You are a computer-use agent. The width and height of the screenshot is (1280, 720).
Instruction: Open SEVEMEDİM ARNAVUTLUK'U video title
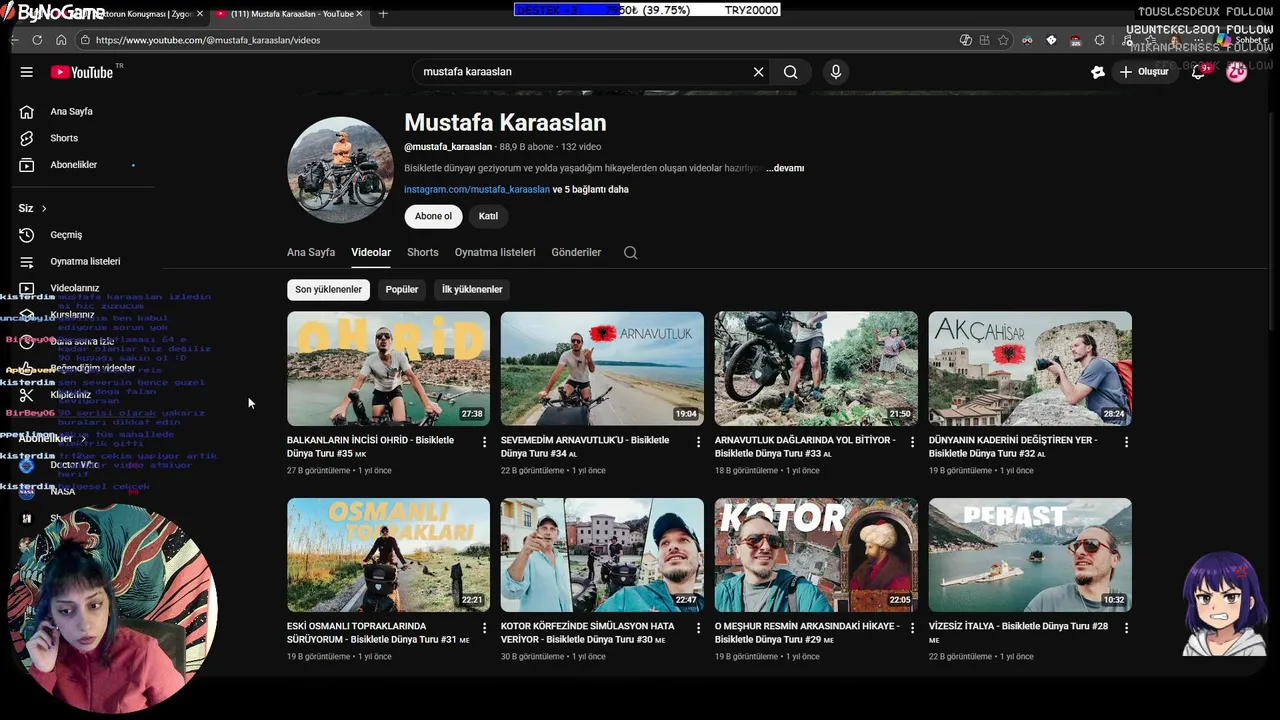click(x=586, y=446)
